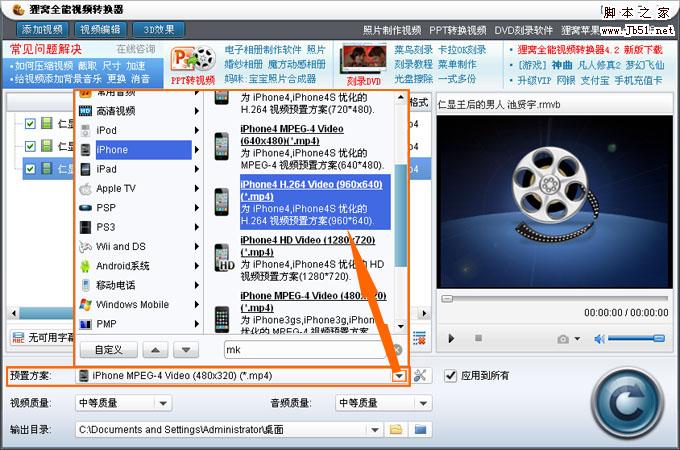The width and height of the screenshot is (680, 450).
Task: Open PPT转换视频 link
Action: (x=458, y=30)
